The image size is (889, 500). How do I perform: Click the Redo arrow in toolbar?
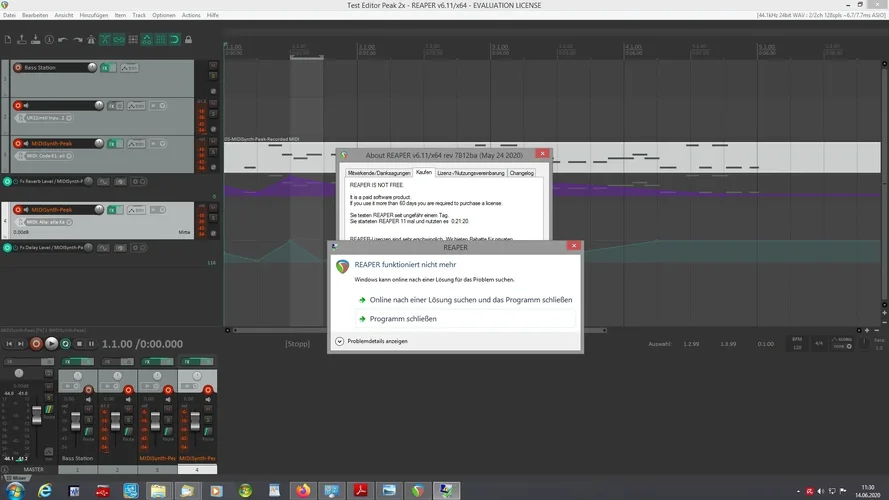tap(77, 40)
